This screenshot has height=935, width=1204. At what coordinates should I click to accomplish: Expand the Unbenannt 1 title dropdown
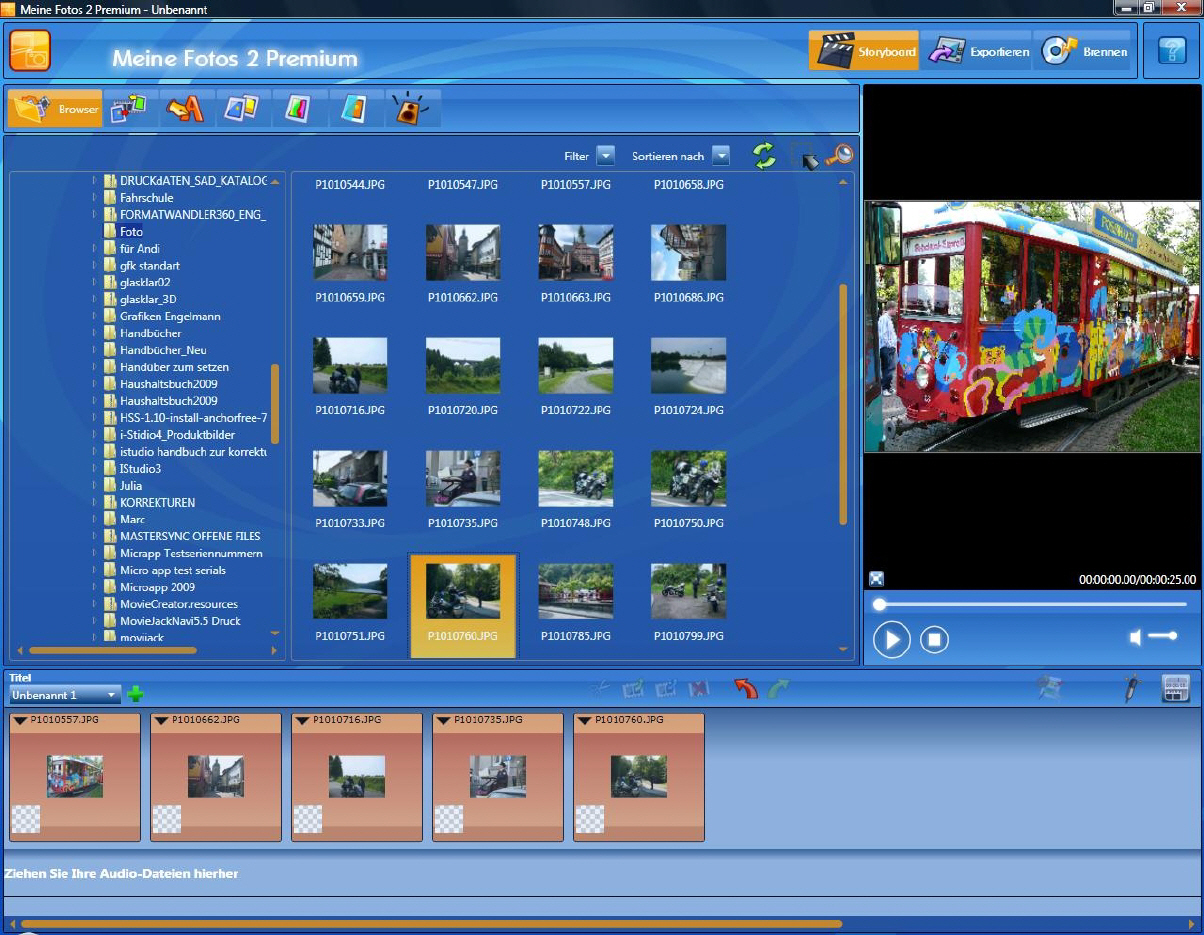coord(112,695)
